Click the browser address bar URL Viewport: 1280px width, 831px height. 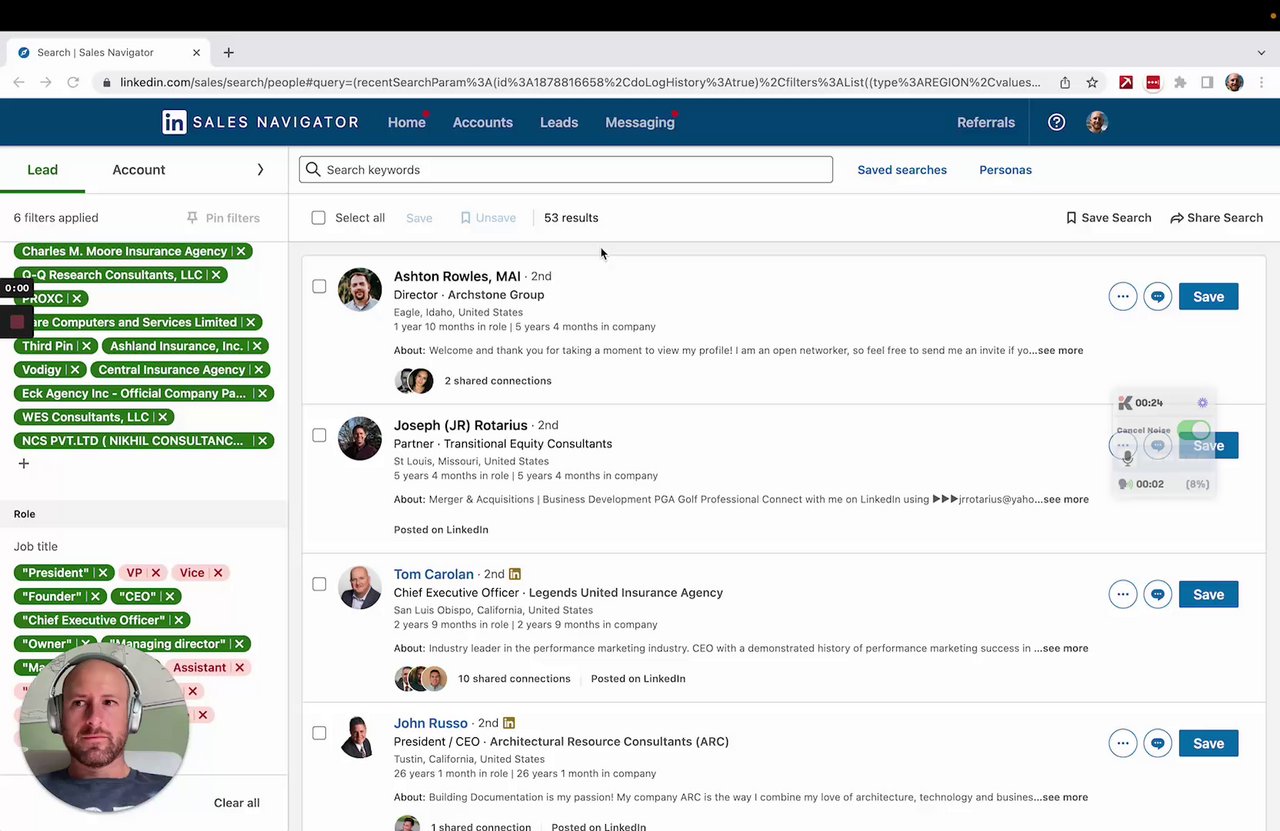pyautogui.click(x=580, y=82)
